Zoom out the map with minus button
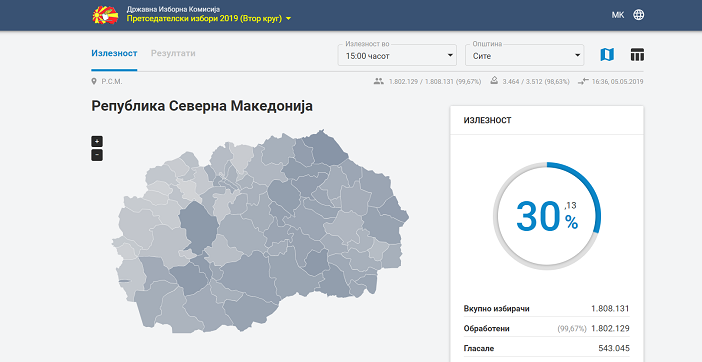This screenshot has height=362, width=702. (x=97, y=155)
